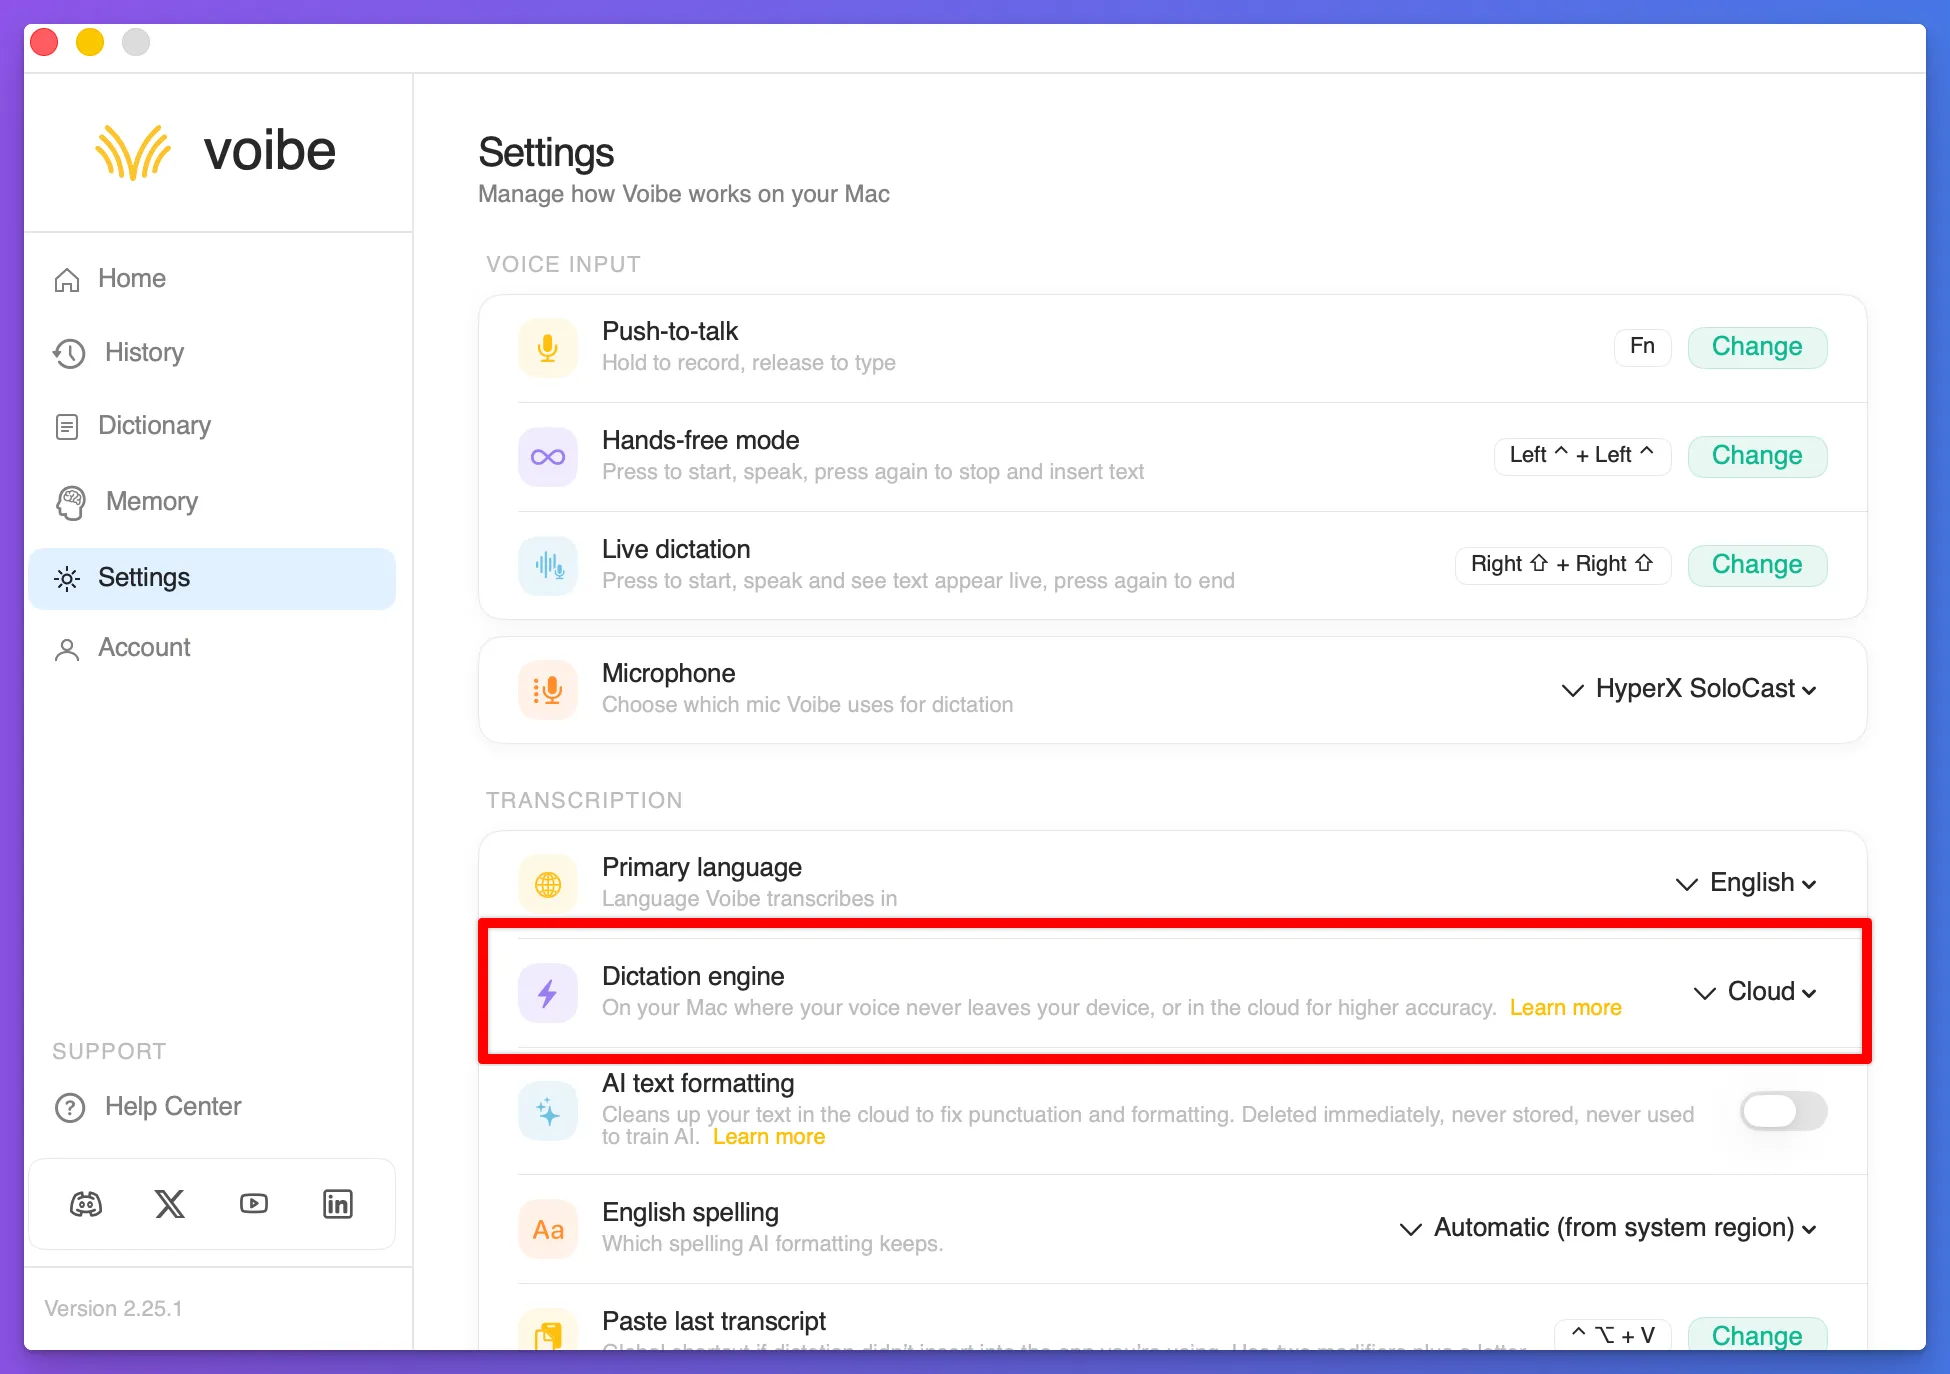
Task: Click the Live dictation waveform icon
Action: point(548,566)
